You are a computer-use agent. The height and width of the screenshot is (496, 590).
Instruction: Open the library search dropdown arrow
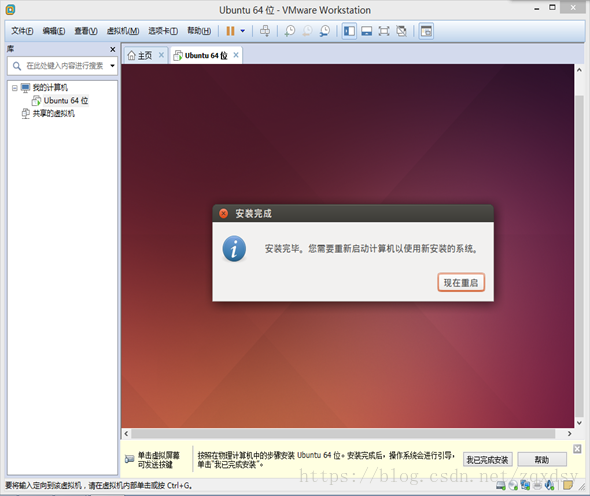(112, 66)
